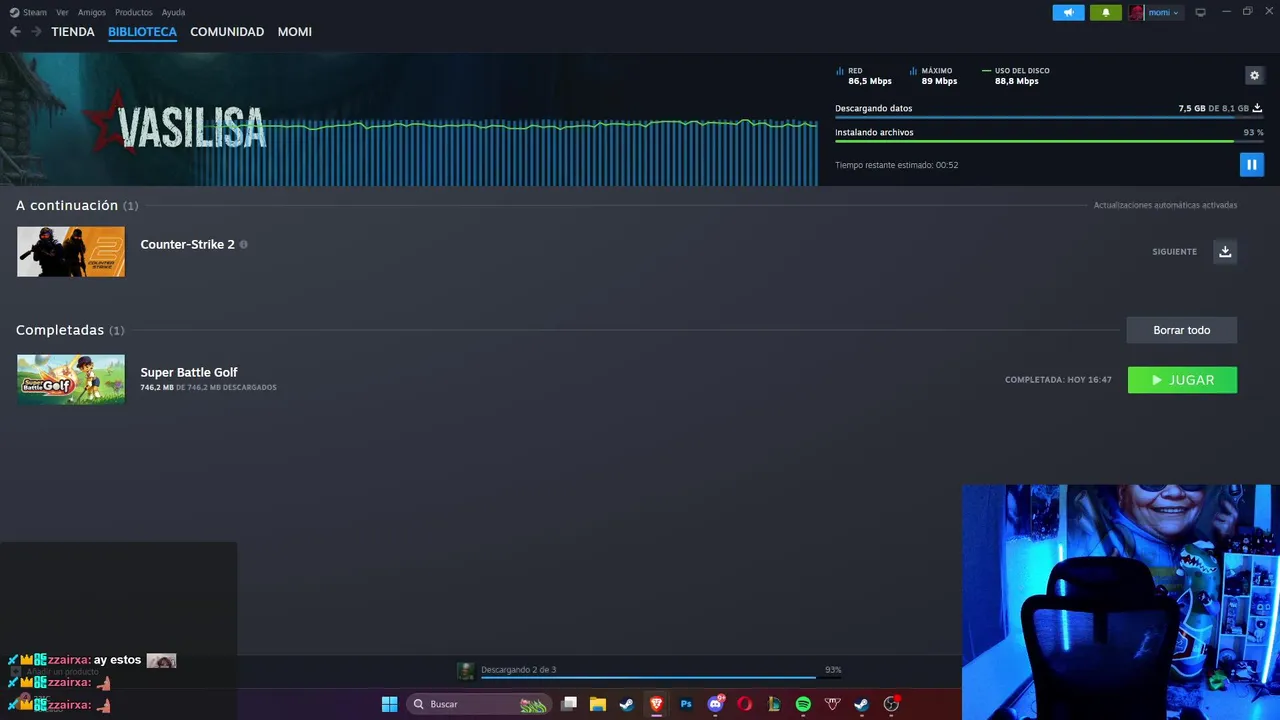Click the Steam taskbar icon beside OBS

(x=861, y=704)
